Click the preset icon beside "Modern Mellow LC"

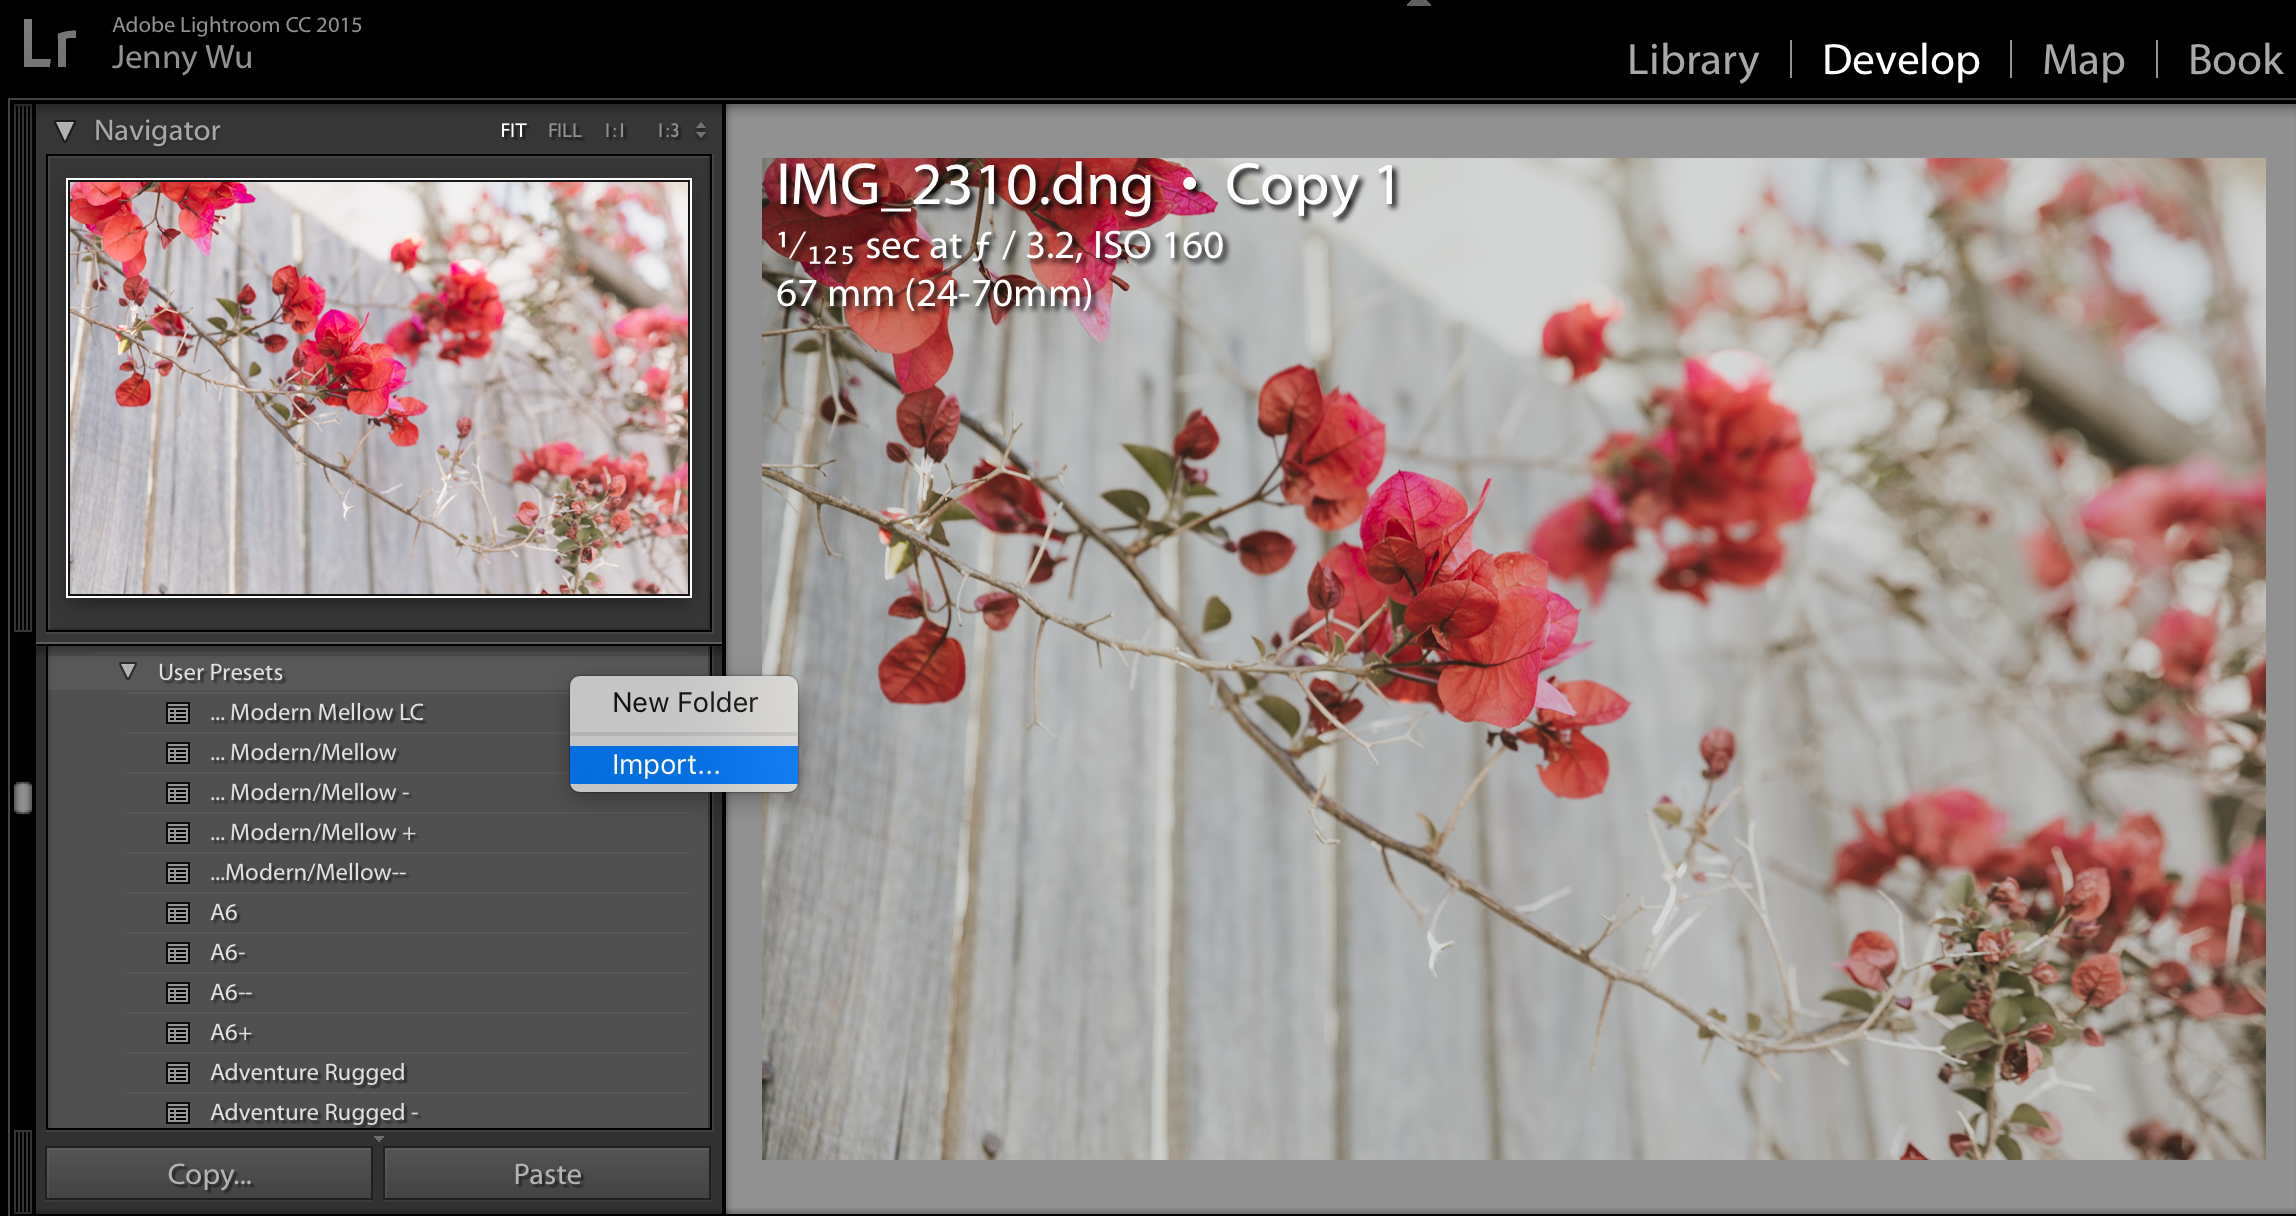[177, 712]
